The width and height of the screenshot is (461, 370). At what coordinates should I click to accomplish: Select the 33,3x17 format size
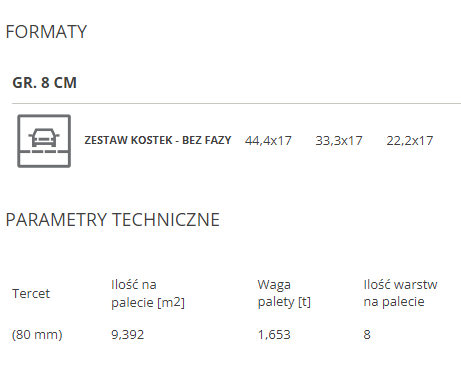click(339, 141)
